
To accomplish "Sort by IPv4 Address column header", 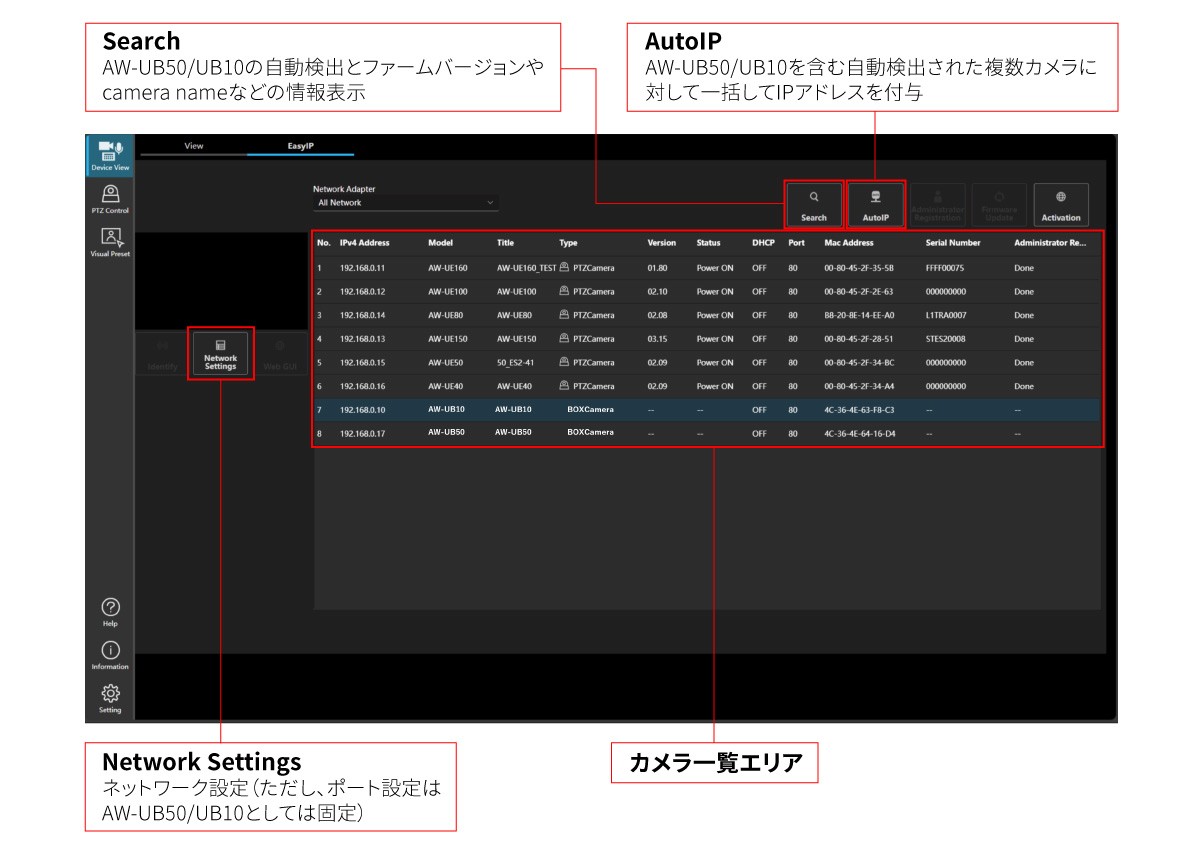I will [x=364, y=243].
